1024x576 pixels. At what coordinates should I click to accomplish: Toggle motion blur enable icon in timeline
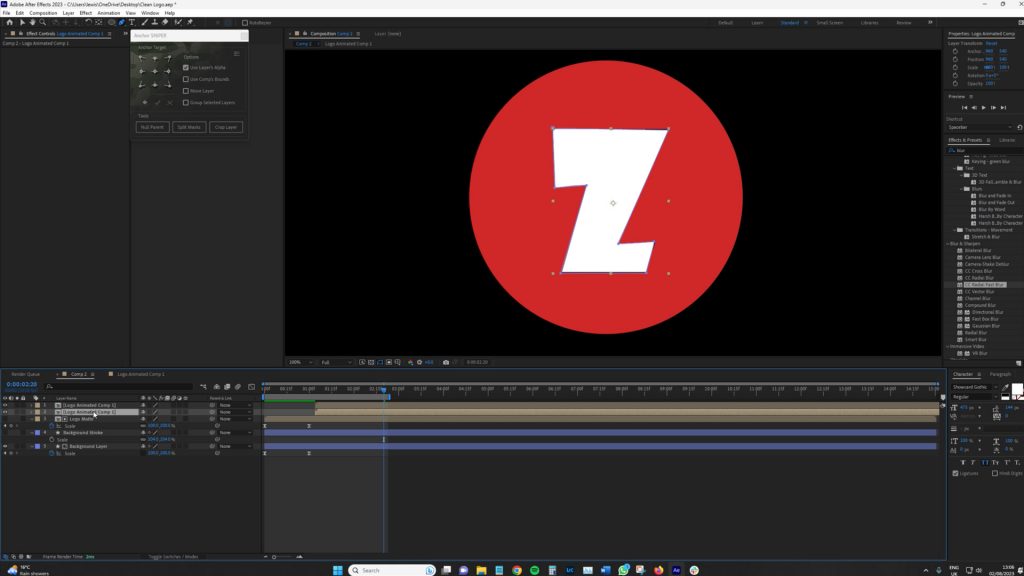(238, 387)
